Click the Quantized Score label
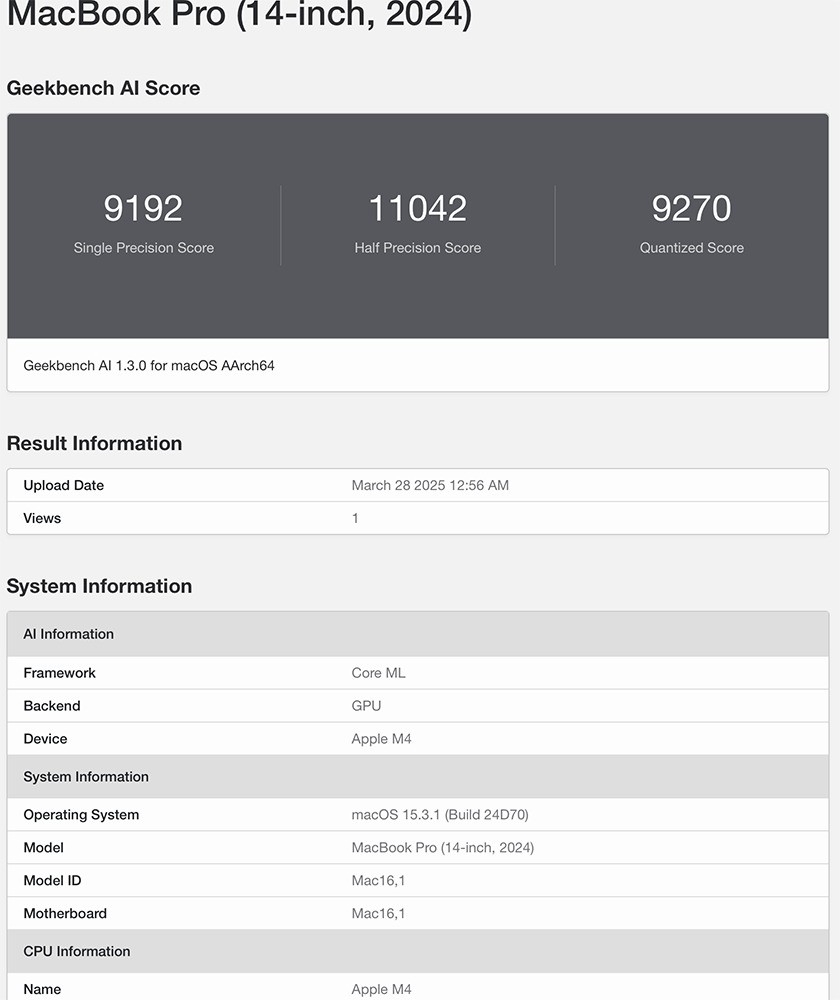Viewport: 840px width, 1000px height. [x=691, y=248]
